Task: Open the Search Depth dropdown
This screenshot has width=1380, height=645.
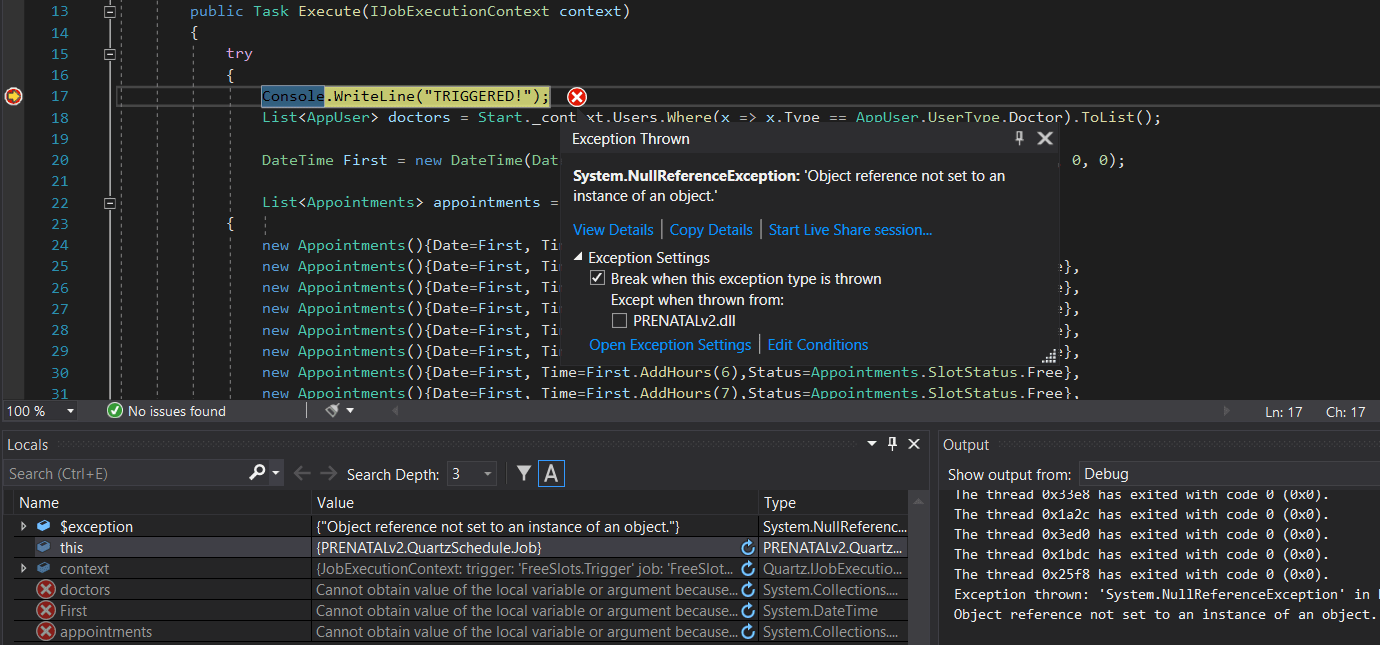Action: (487, 474)
